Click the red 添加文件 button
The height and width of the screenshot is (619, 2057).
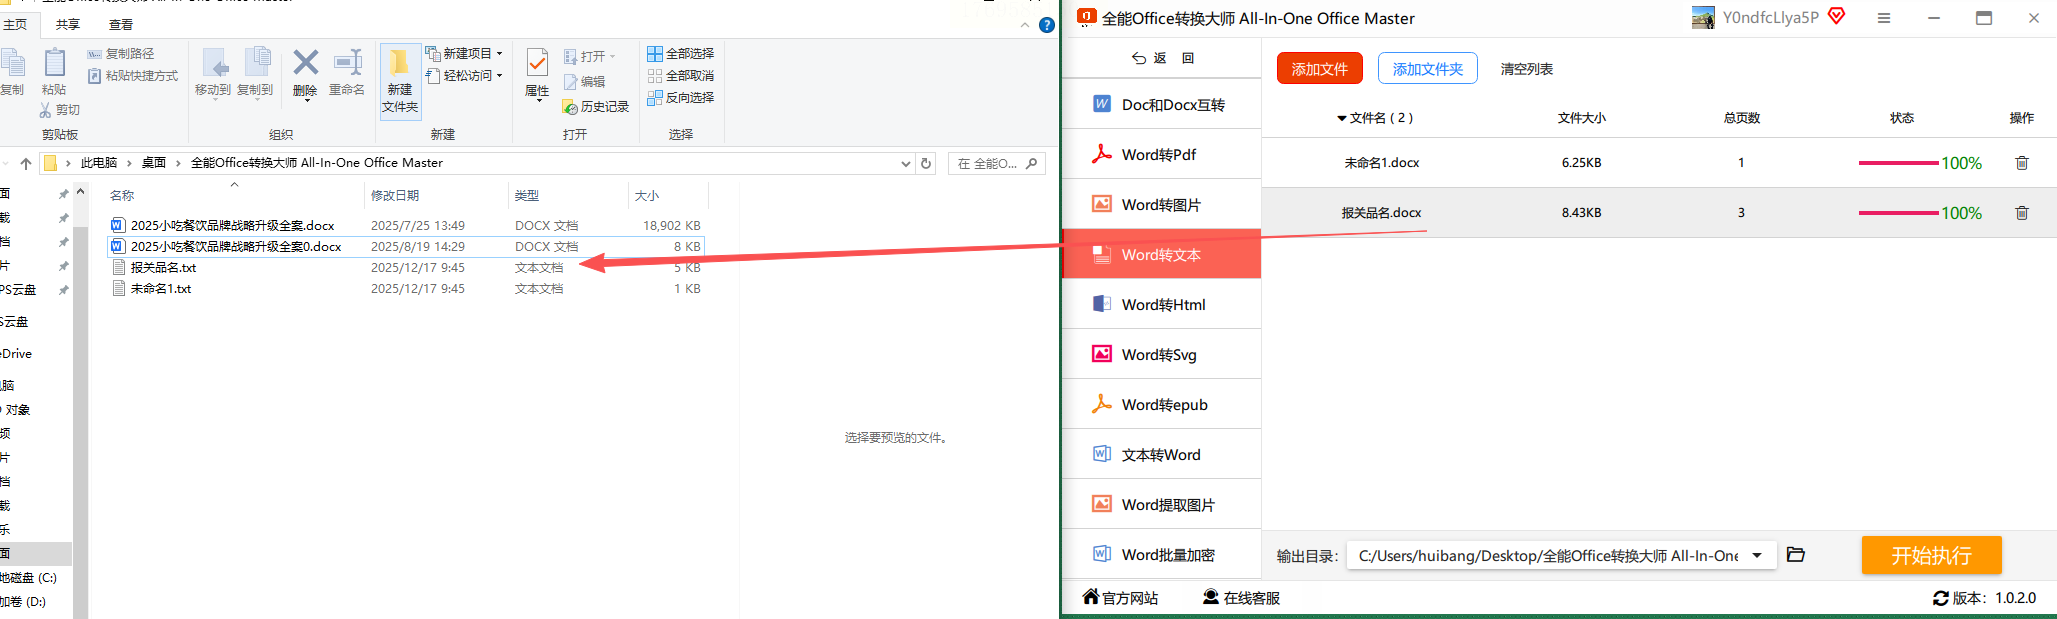(x=1320, y=69)
